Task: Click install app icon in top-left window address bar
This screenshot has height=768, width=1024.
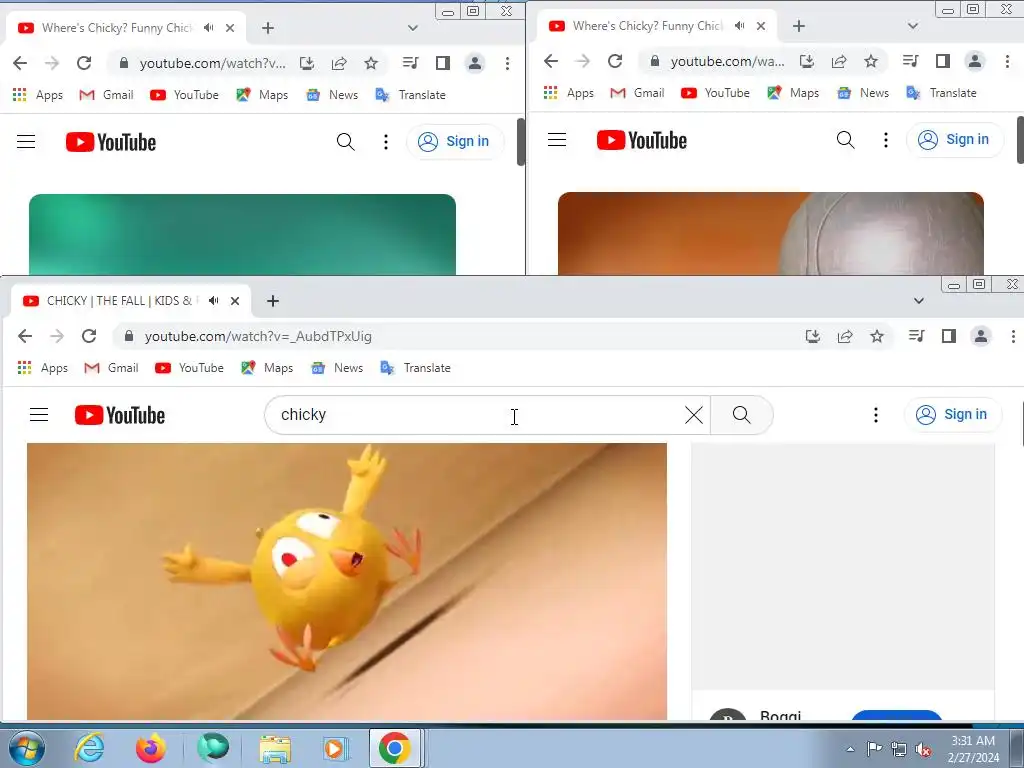Action: 307,63
